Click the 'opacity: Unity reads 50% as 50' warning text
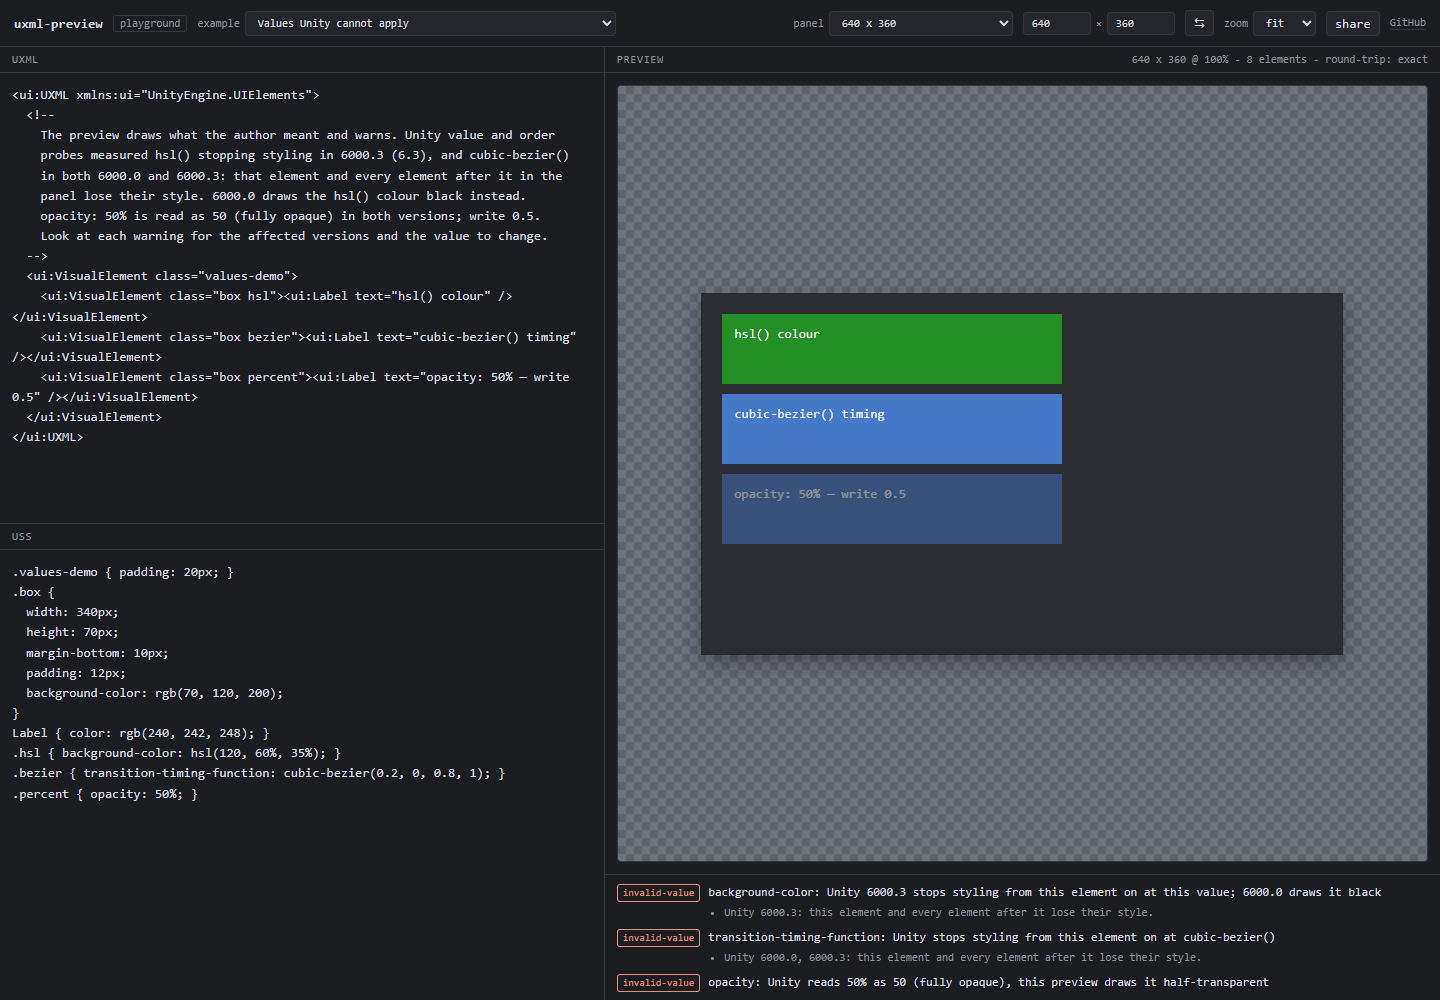Image resolution: width=1440 pixels, height=1000 pixels. [x=988, y=982]
